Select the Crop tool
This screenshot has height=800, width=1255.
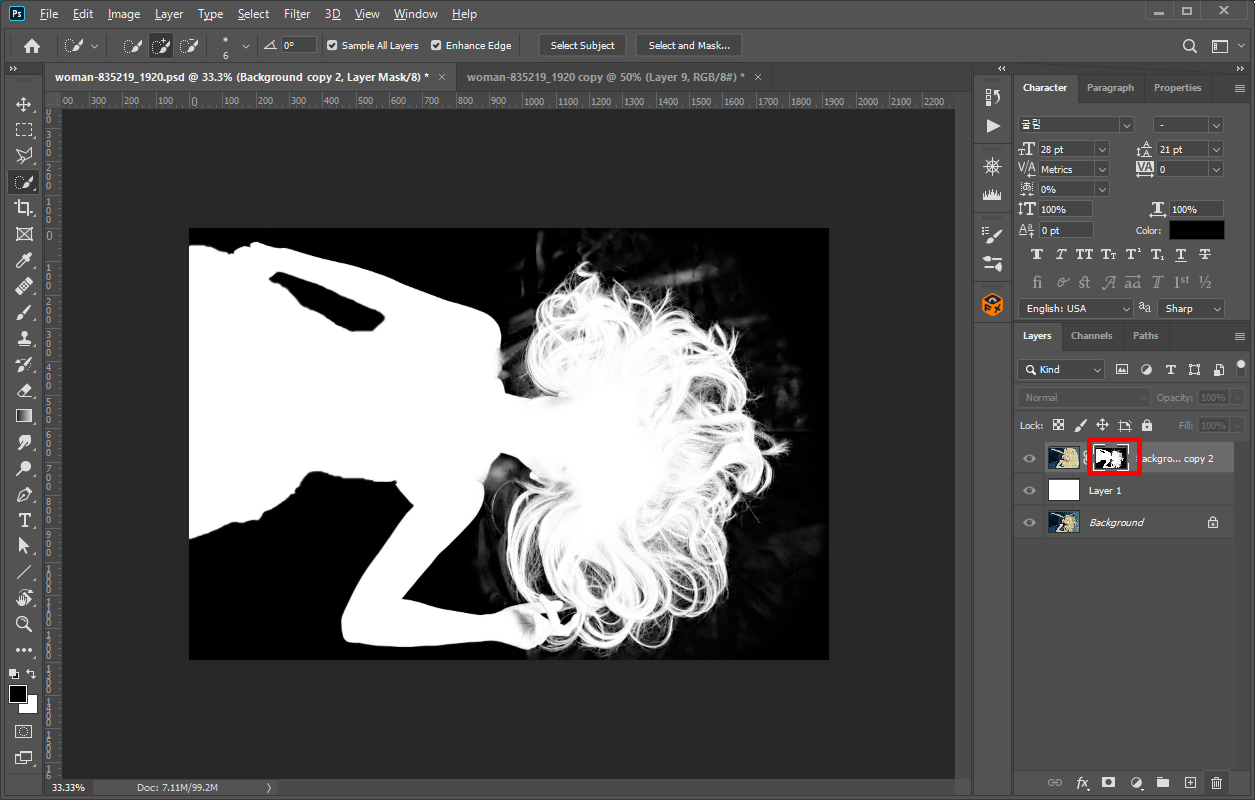coord(24,208)
